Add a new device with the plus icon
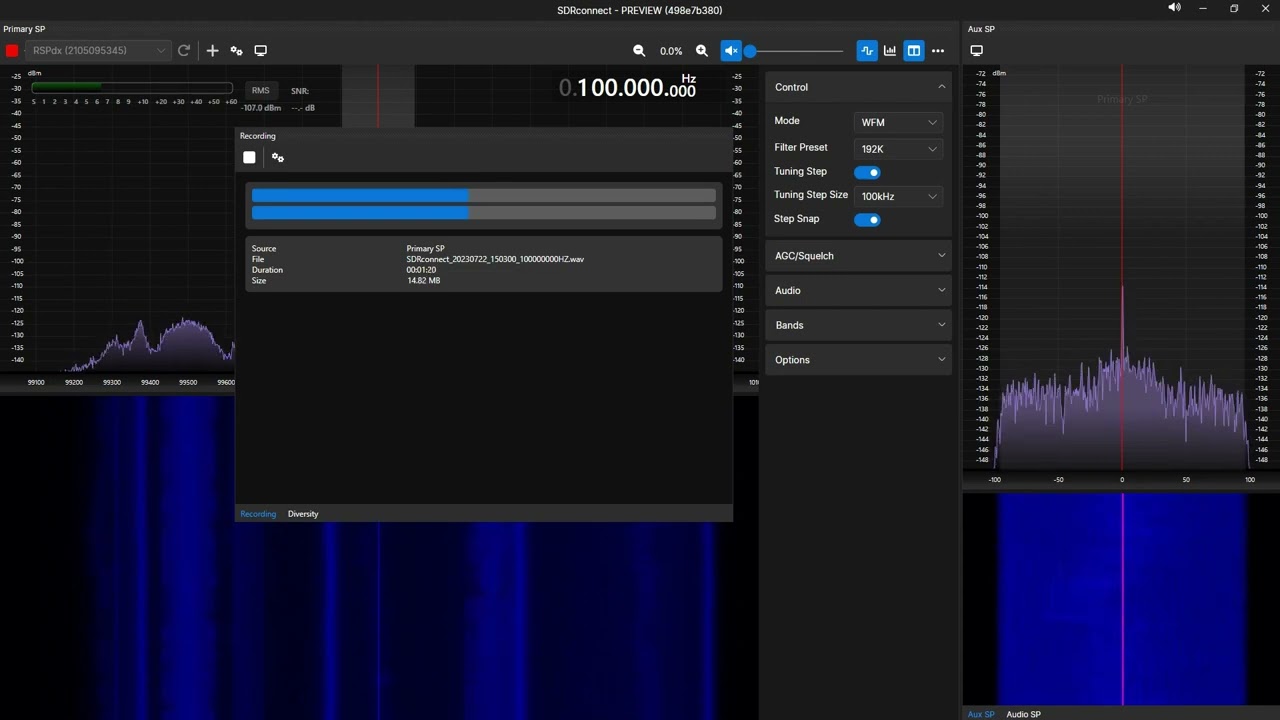This screenshot has width=1280, height=720. point(212,51)
